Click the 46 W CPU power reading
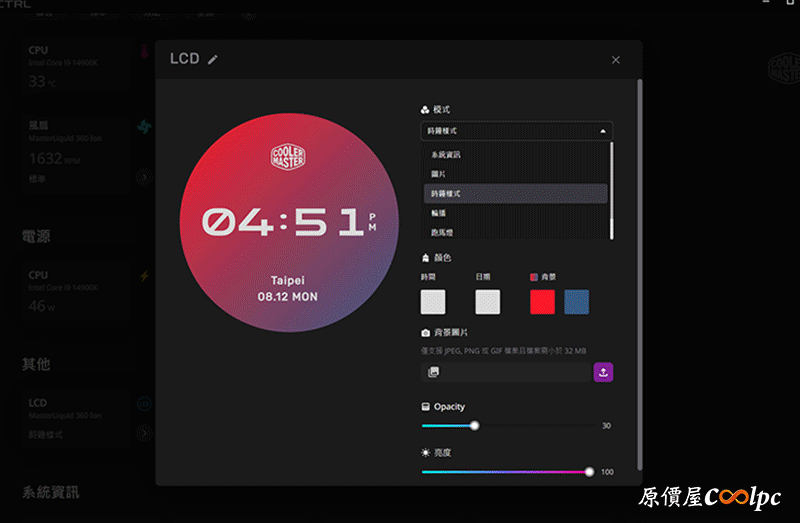Image resolution: width=800 pixels, height=523 pixels. [x=42, y=306]
